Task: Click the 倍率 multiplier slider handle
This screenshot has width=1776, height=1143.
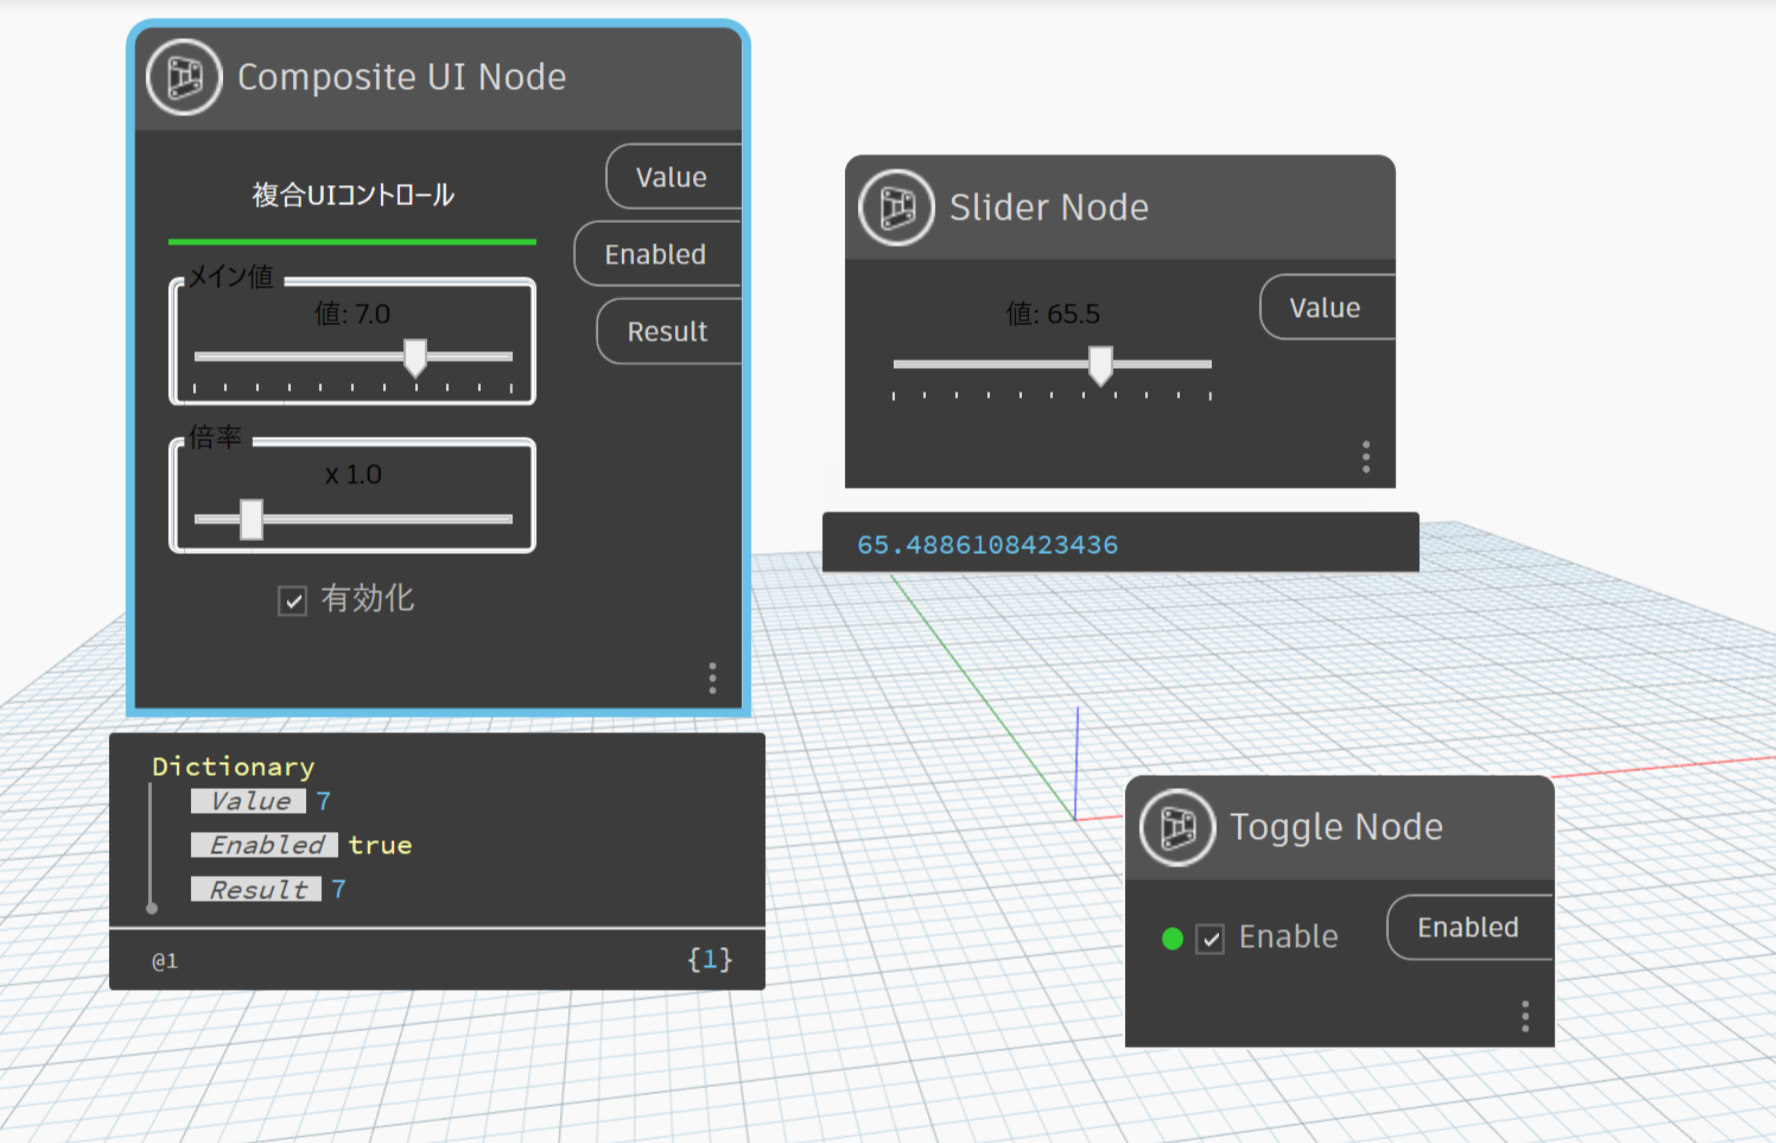Action: 251,519
